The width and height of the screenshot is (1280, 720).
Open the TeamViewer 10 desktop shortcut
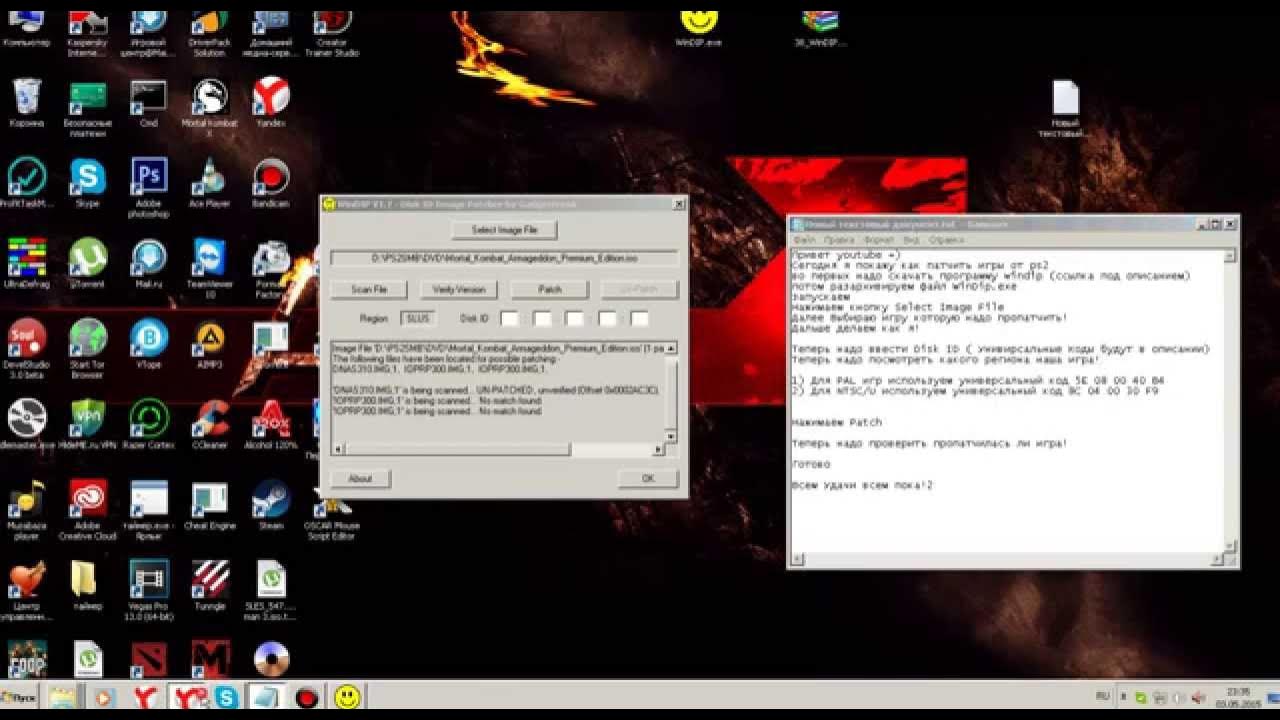click(x=210, y=269)
